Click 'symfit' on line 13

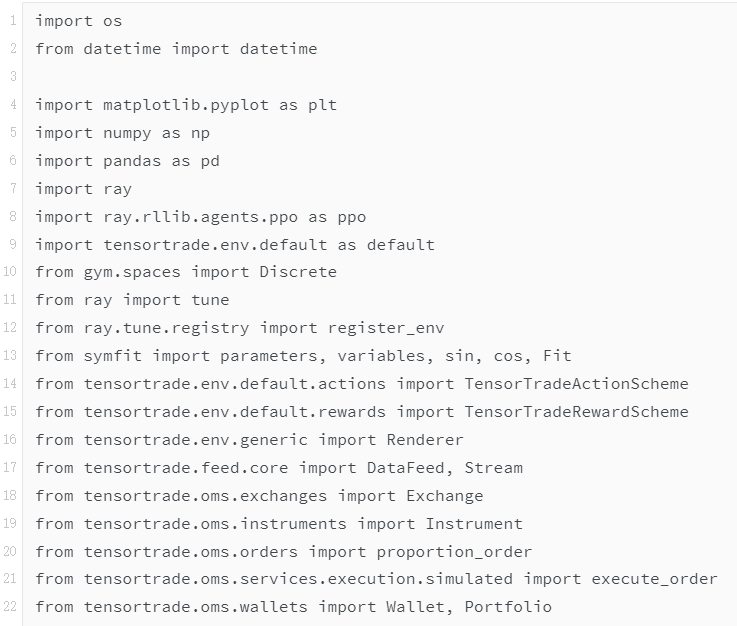(x=113, y=356)
